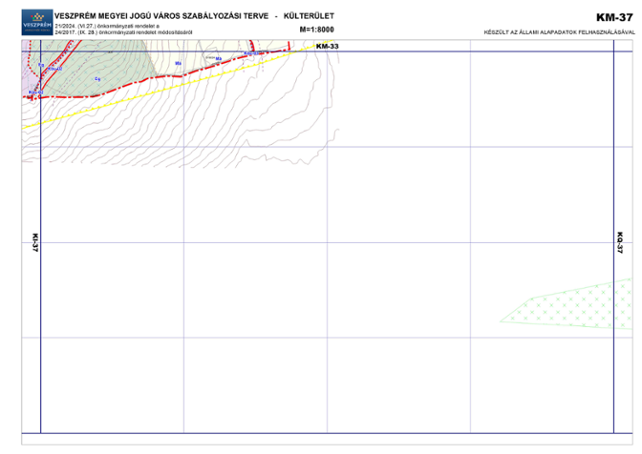Click the blue 'Eg' label in green zone
The image size is (642, 454).
click(97, 78)
